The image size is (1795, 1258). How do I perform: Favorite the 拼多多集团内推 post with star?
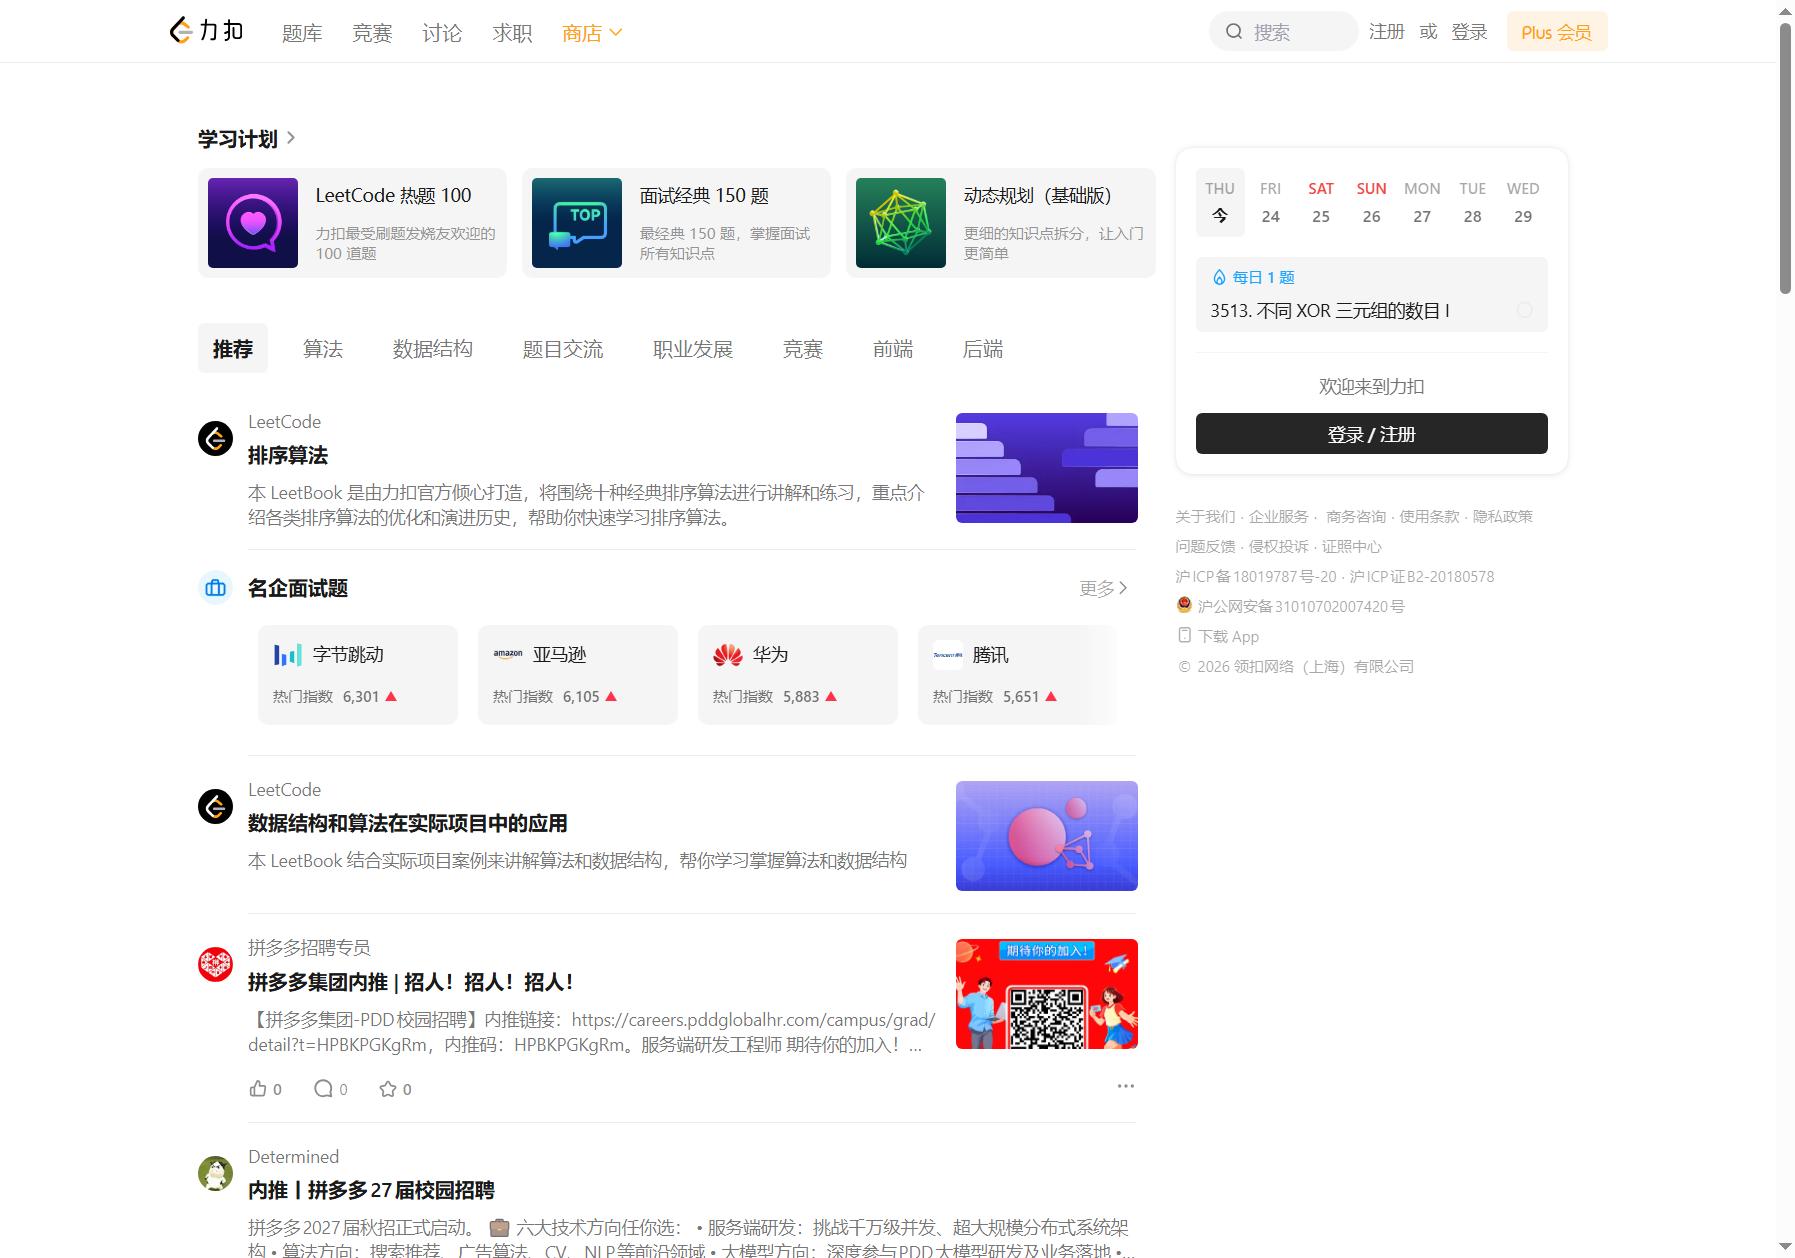[388, 1089]
